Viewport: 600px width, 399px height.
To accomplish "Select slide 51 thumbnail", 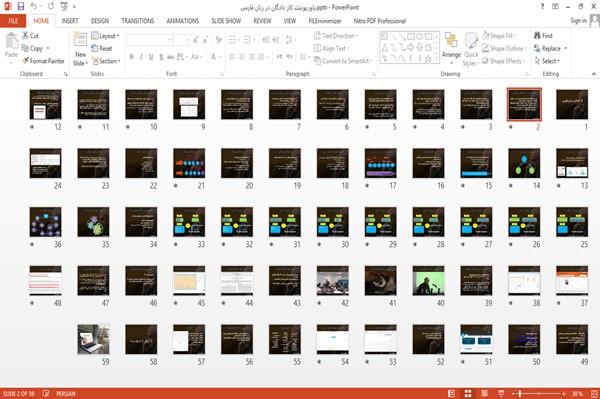I will [476, 339].
